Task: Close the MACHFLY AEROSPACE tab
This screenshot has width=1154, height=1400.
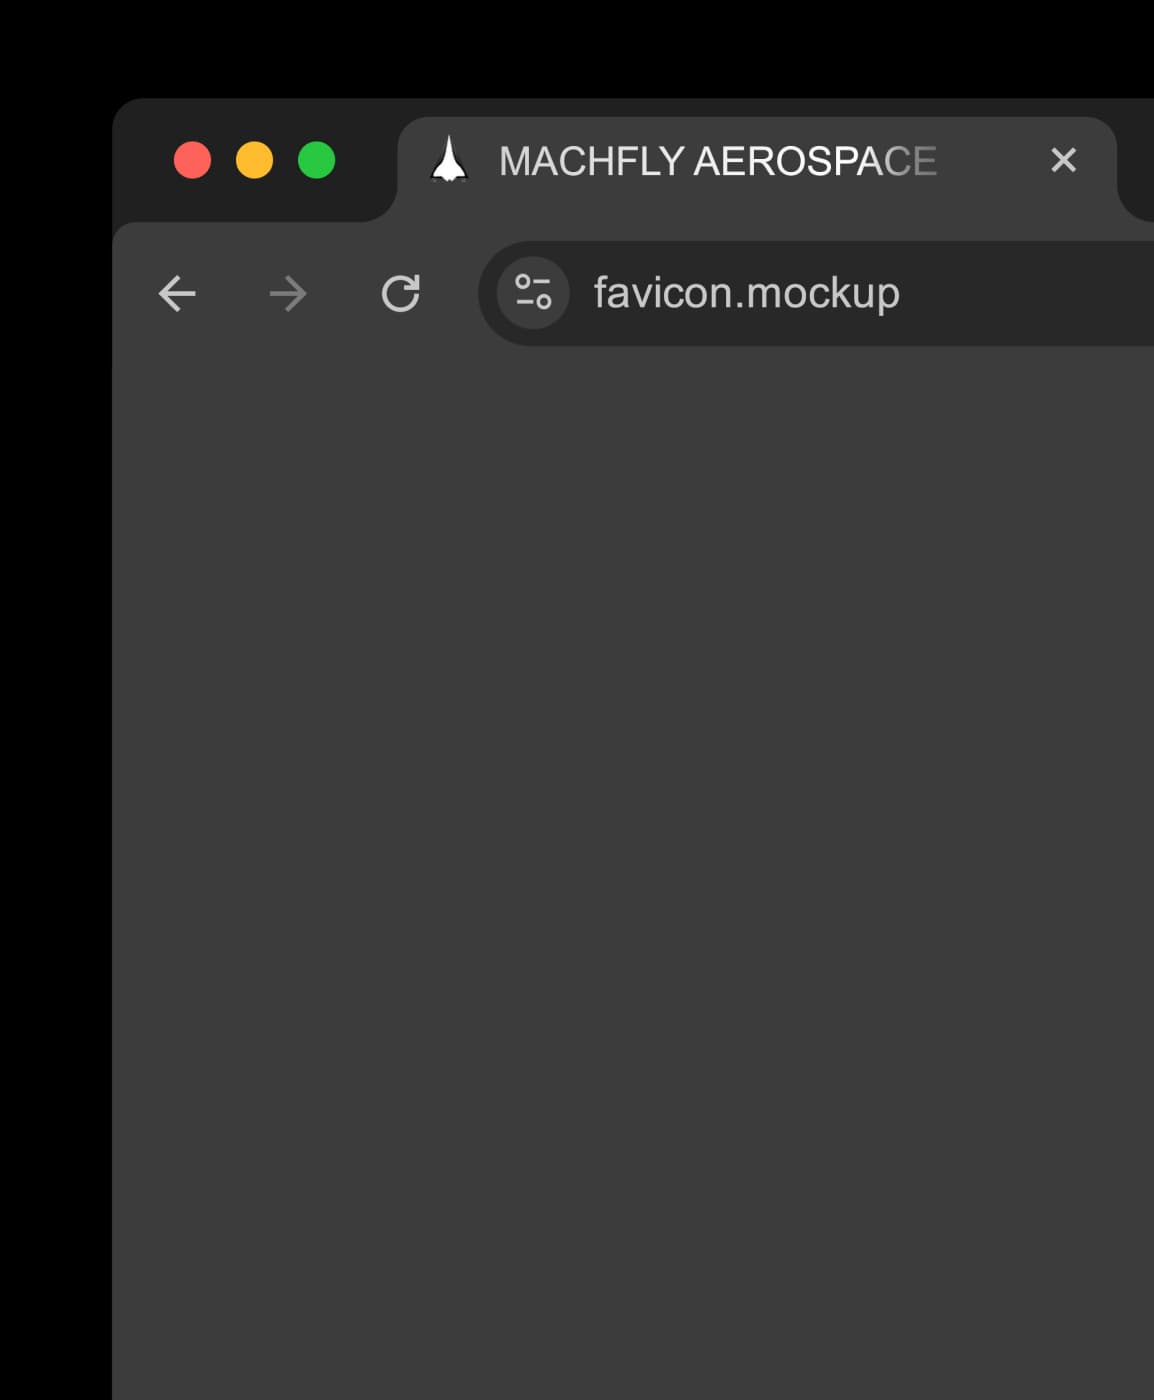Action: click(1063, 160)
